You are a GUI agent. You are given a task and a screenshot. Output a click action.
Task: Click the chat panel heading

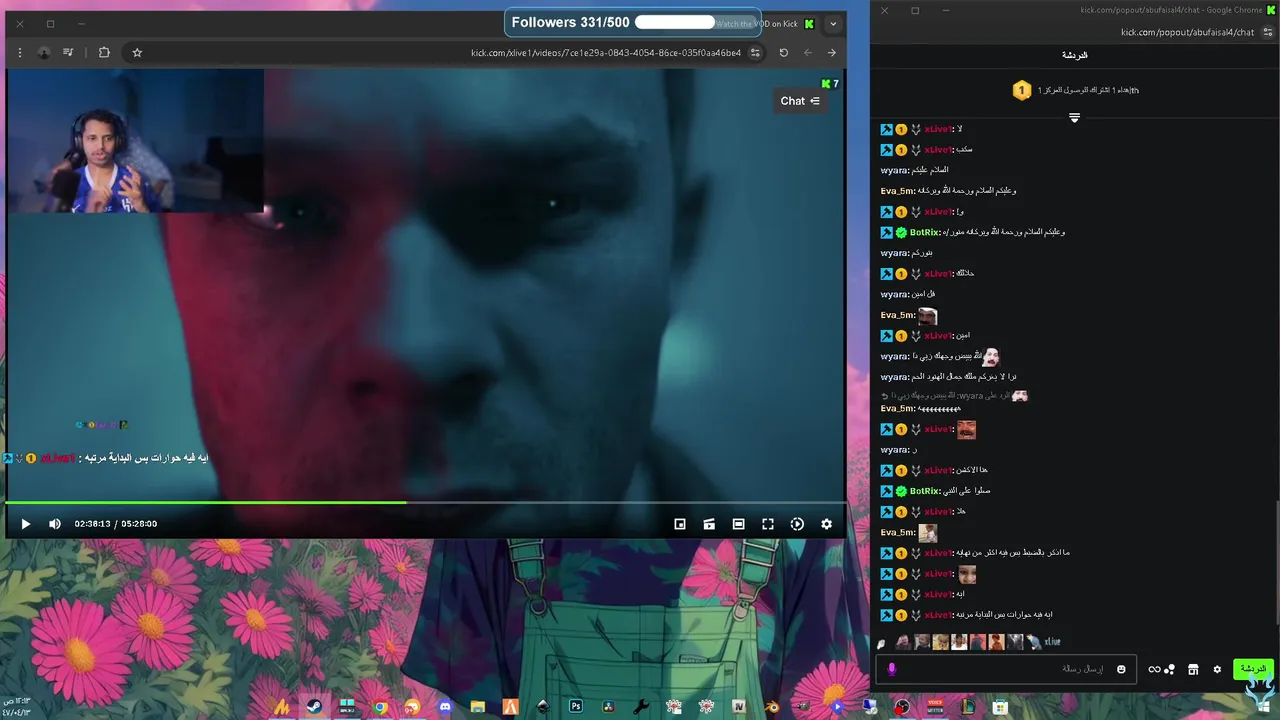pyautogui.click(x=1074, y=55)
